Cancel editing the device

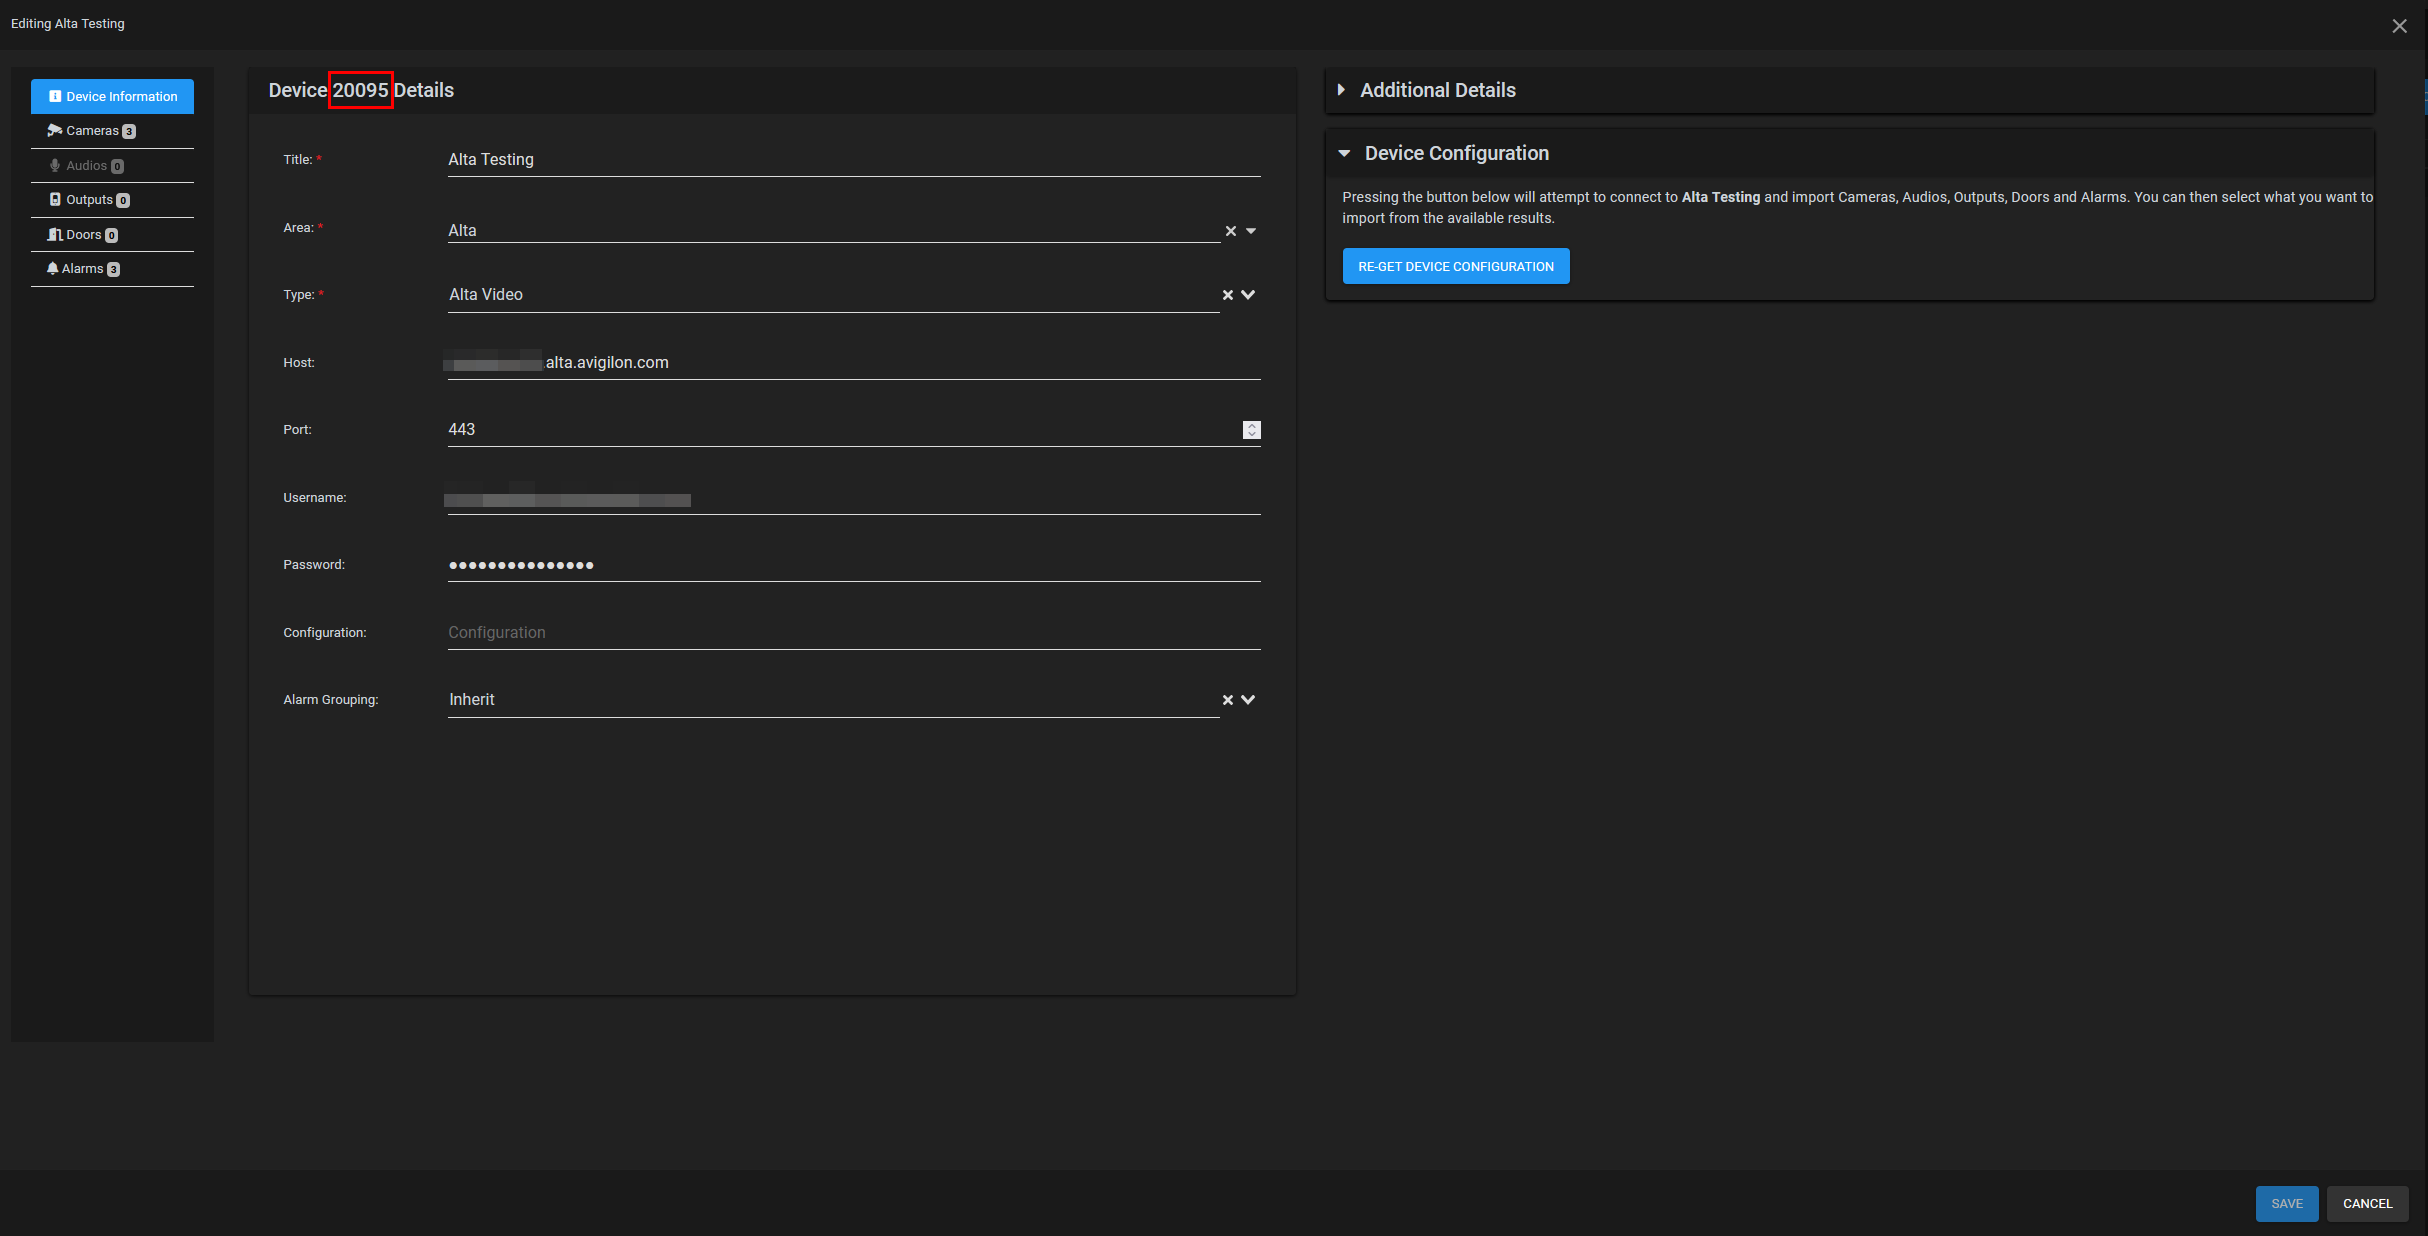tap(2368, 1204)
